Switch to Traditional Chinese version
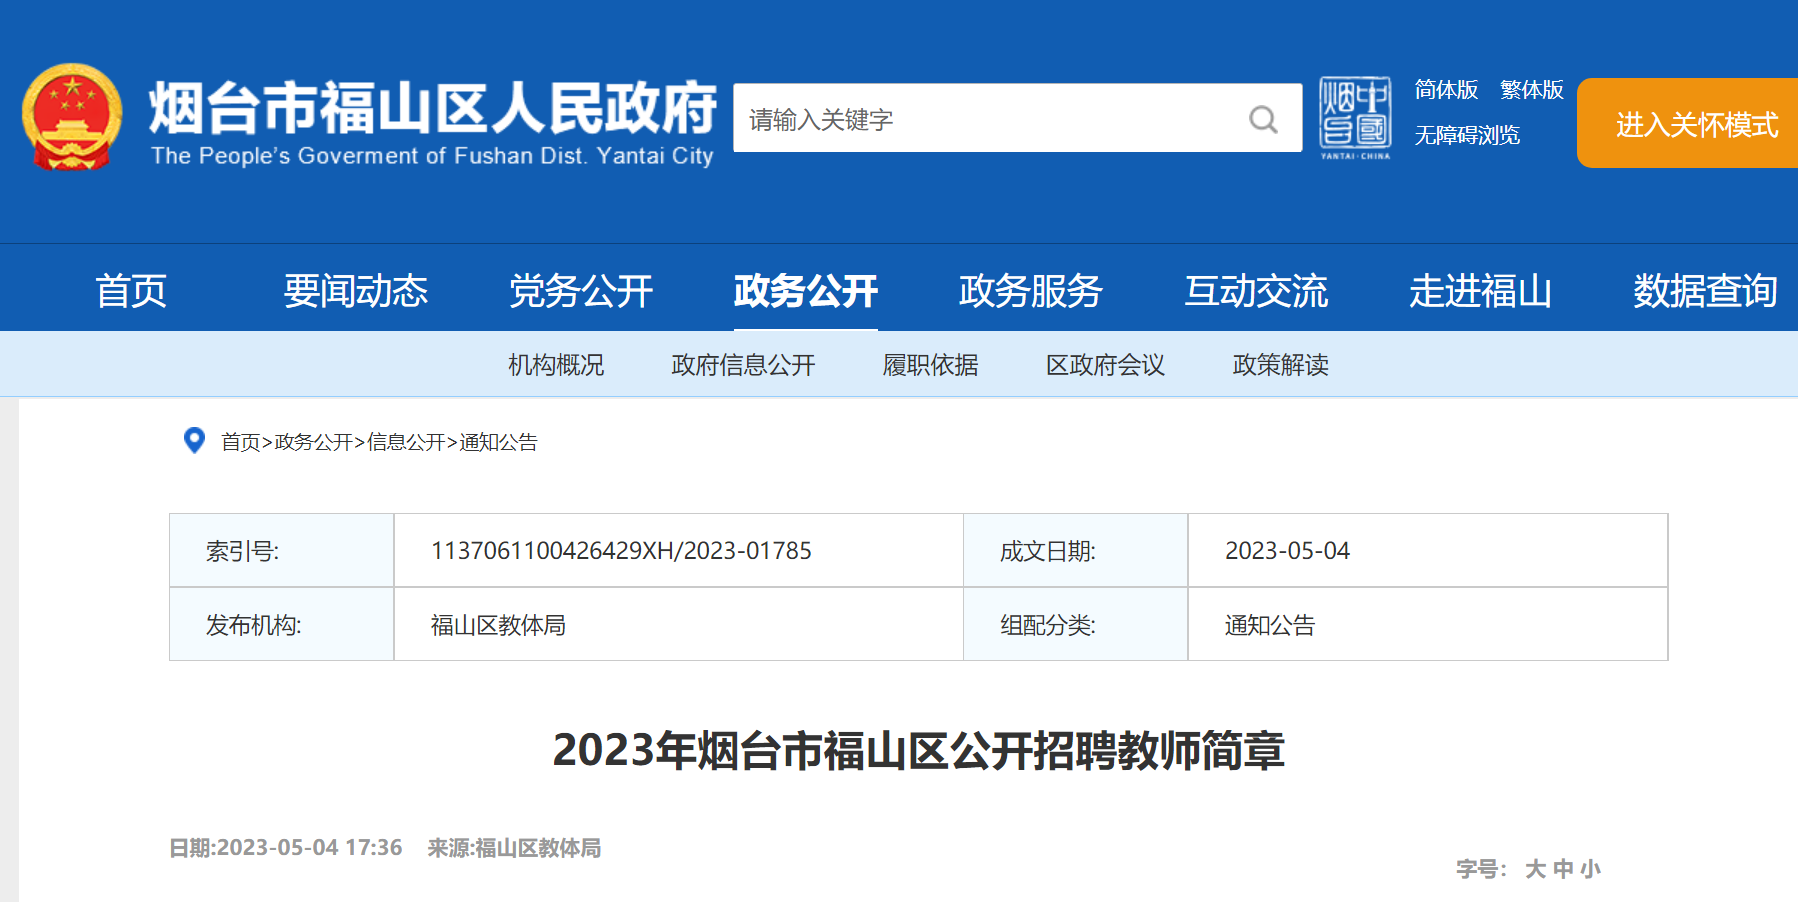This screenshot has height=902, width=1798. [x=1531, y=90]
